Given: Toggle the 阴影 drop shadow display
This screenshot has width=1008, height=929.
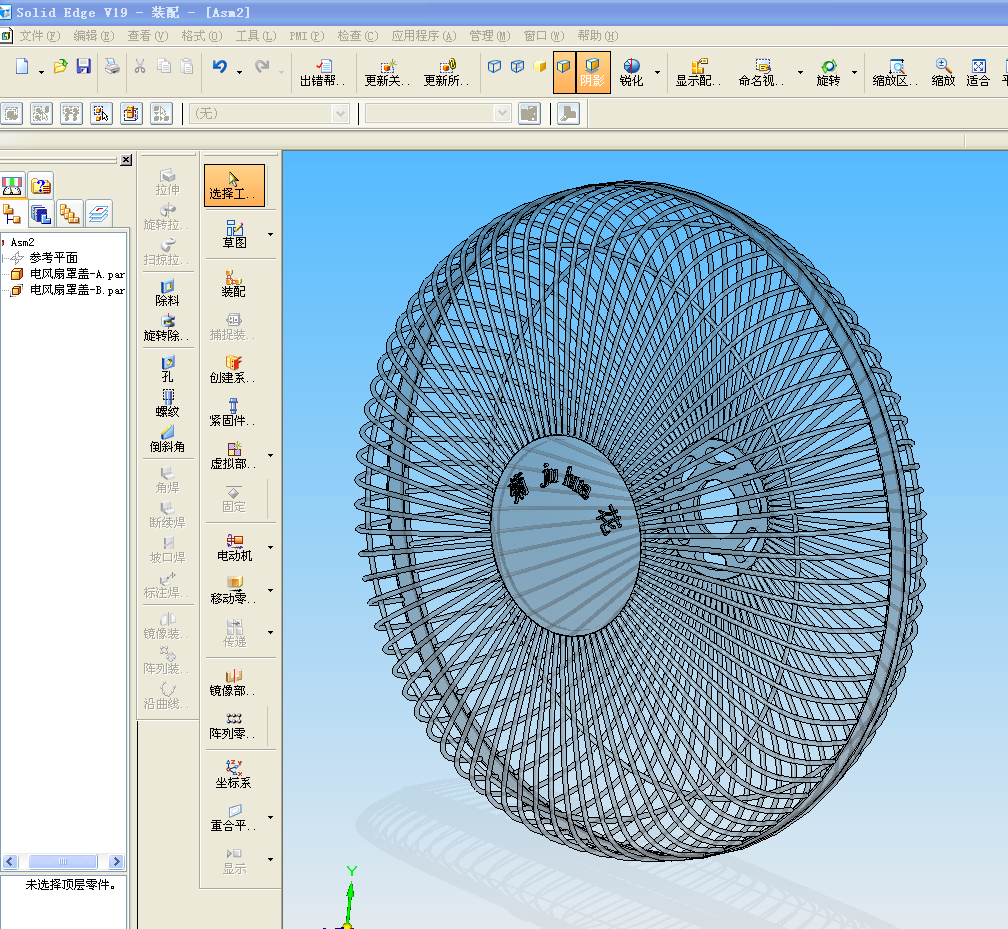Looking at the screenshot, I should click(x=593, y=73).
